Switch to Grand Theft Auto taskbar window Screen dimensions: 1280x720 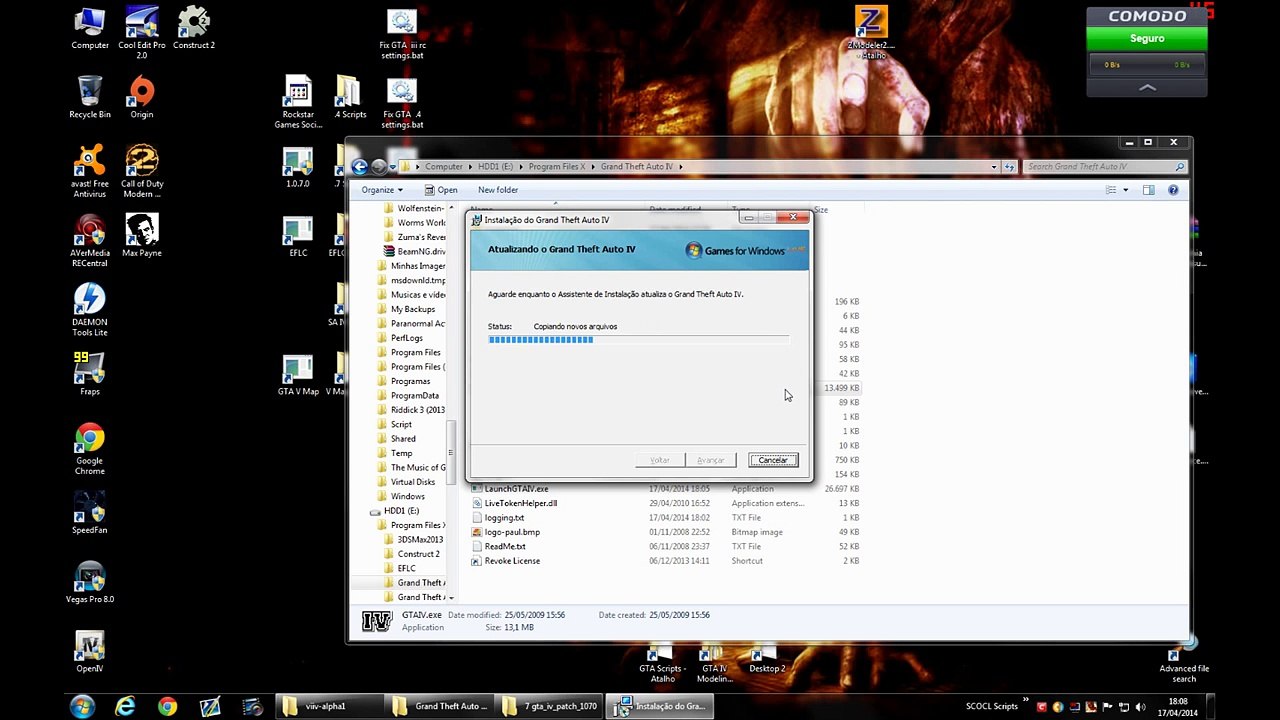coord(440,706)
